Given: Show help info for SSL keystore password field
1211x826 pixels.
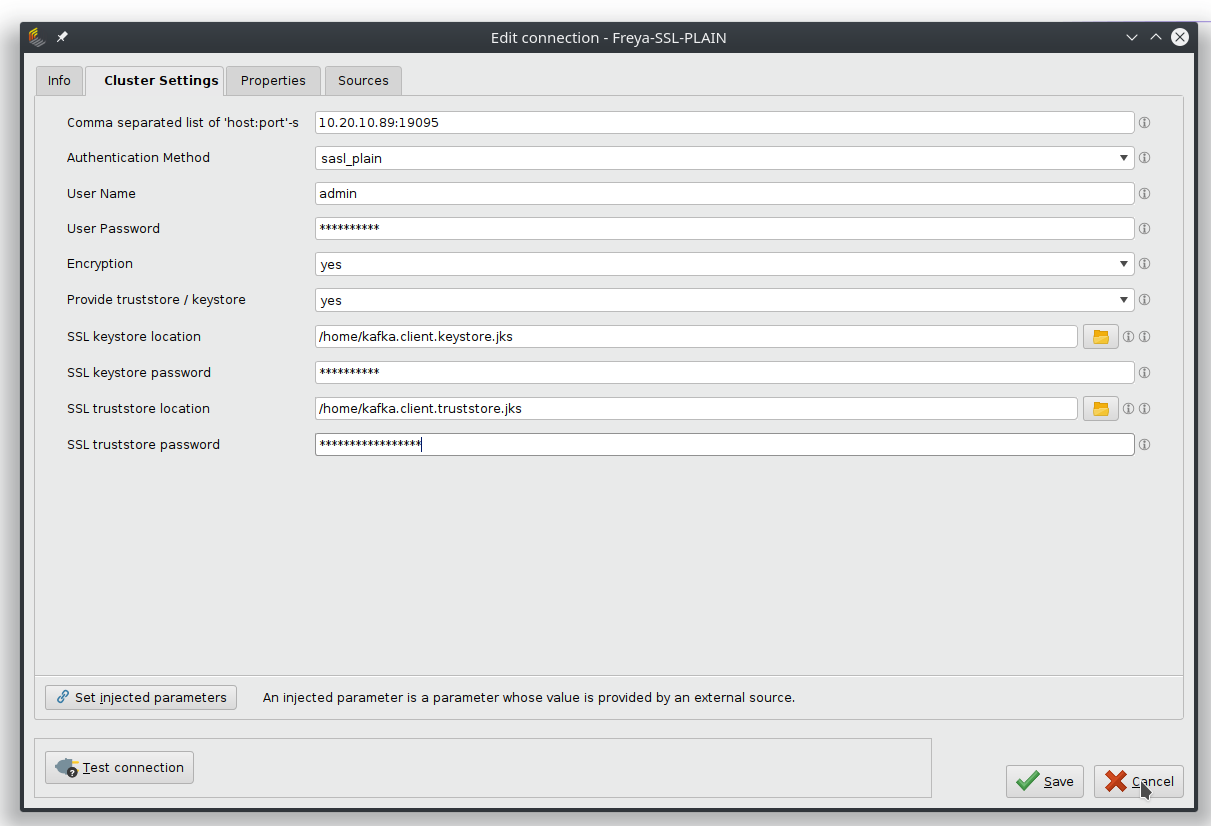Looking at the screenshot, I should coord(1143,372).
